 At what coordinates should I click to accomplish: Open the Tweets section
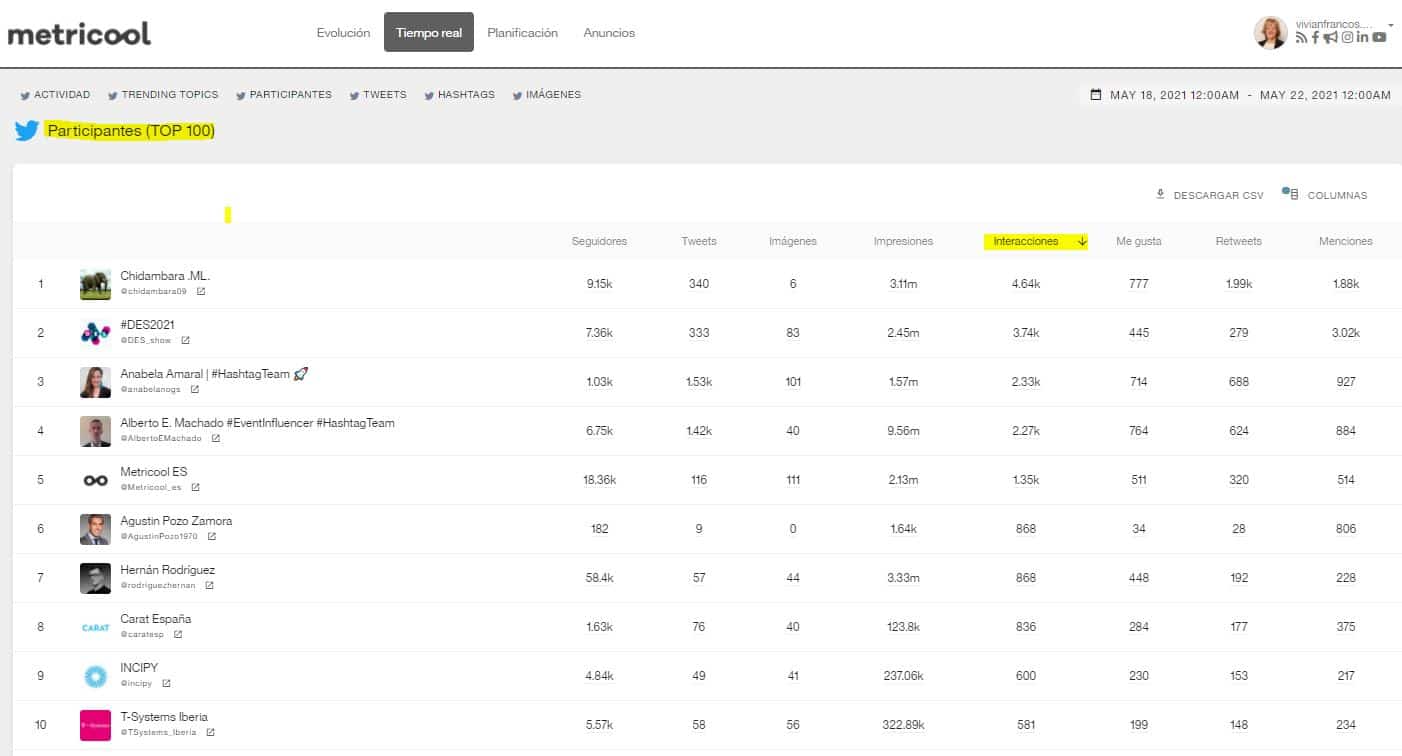click(x=378, y=95)
